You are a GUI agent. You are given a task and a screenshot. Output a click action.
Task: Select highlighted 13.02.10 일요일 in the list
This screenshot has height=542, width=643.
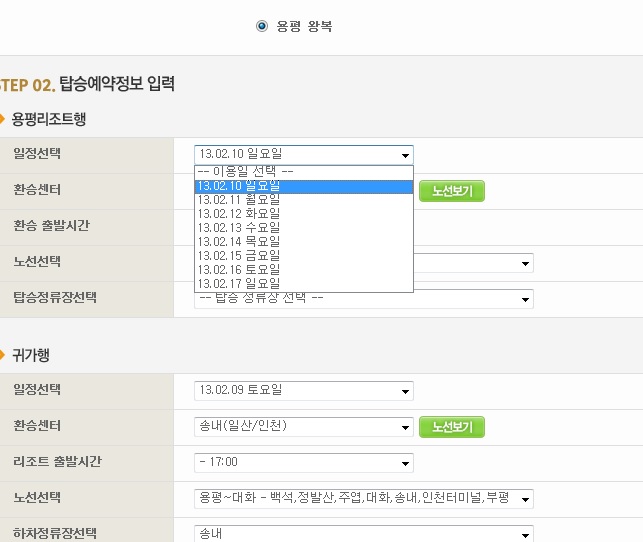pos(303,186)
